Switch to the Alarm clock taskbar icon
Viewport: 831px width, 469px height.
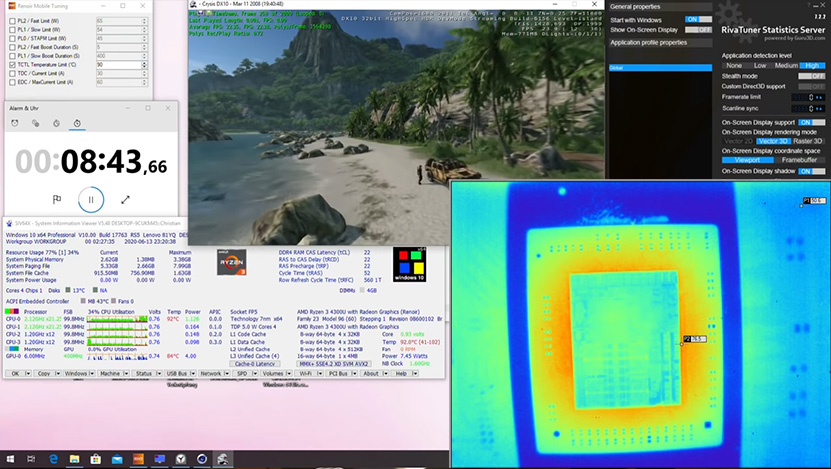(181, 459)
